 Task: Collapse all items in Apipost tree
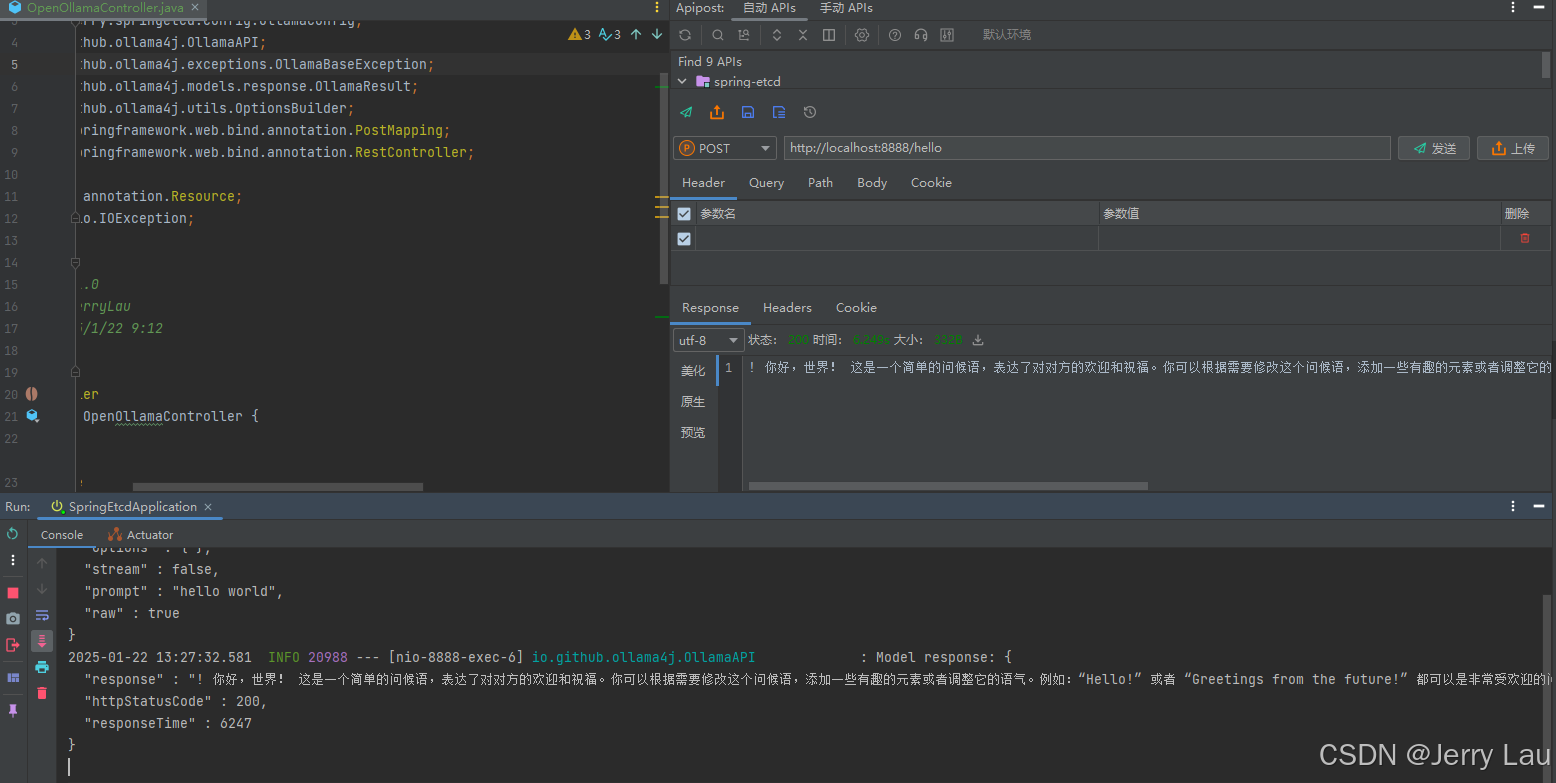point(802,35)
